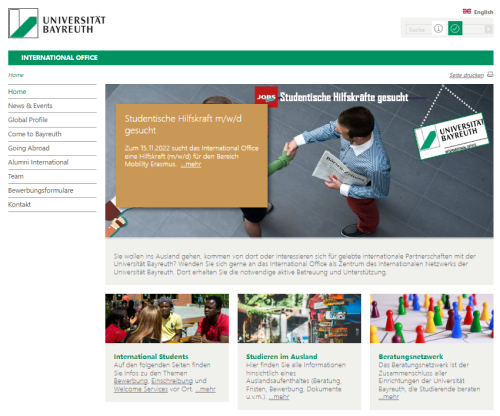Click Welcome Services link
500x416 pixels.
coord(141,389)
